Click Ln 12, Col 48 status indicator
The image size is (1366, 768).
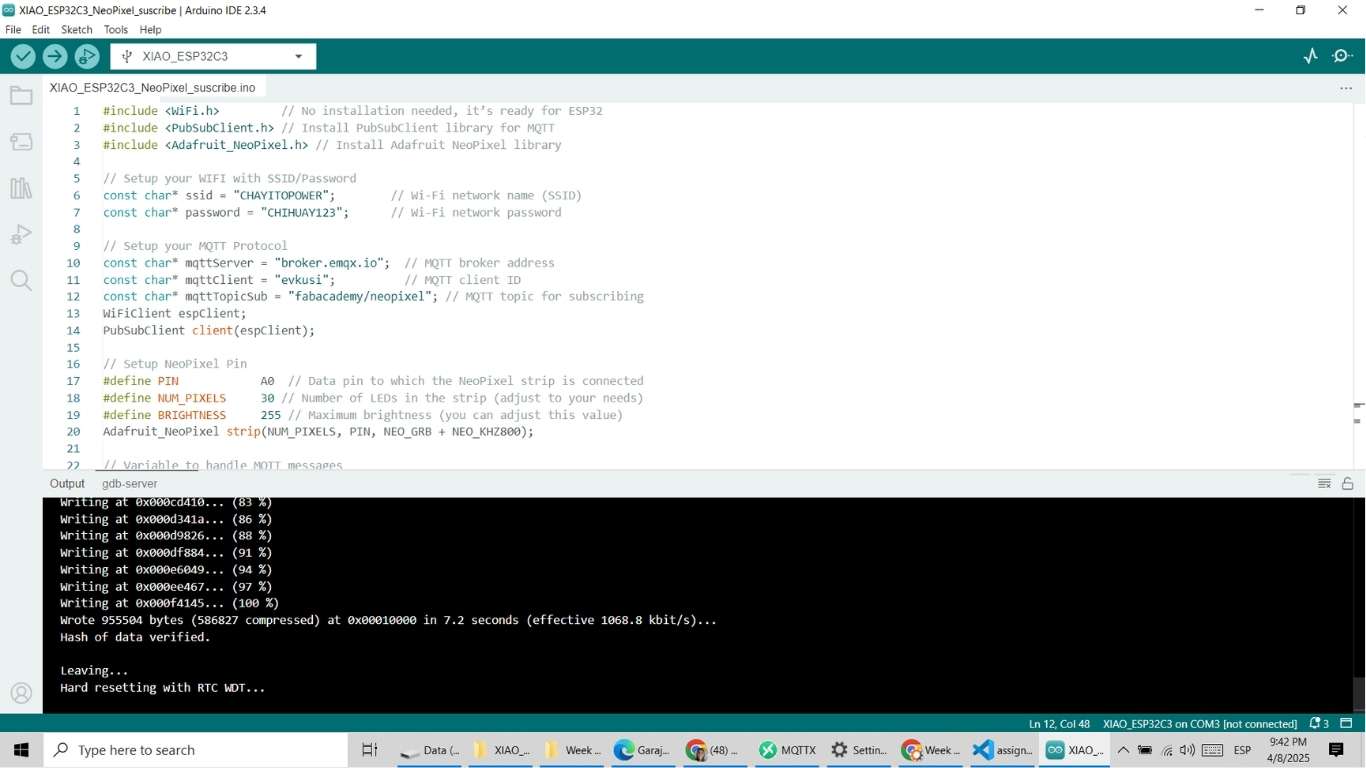pyautogui.click(x=1059, y=723)
